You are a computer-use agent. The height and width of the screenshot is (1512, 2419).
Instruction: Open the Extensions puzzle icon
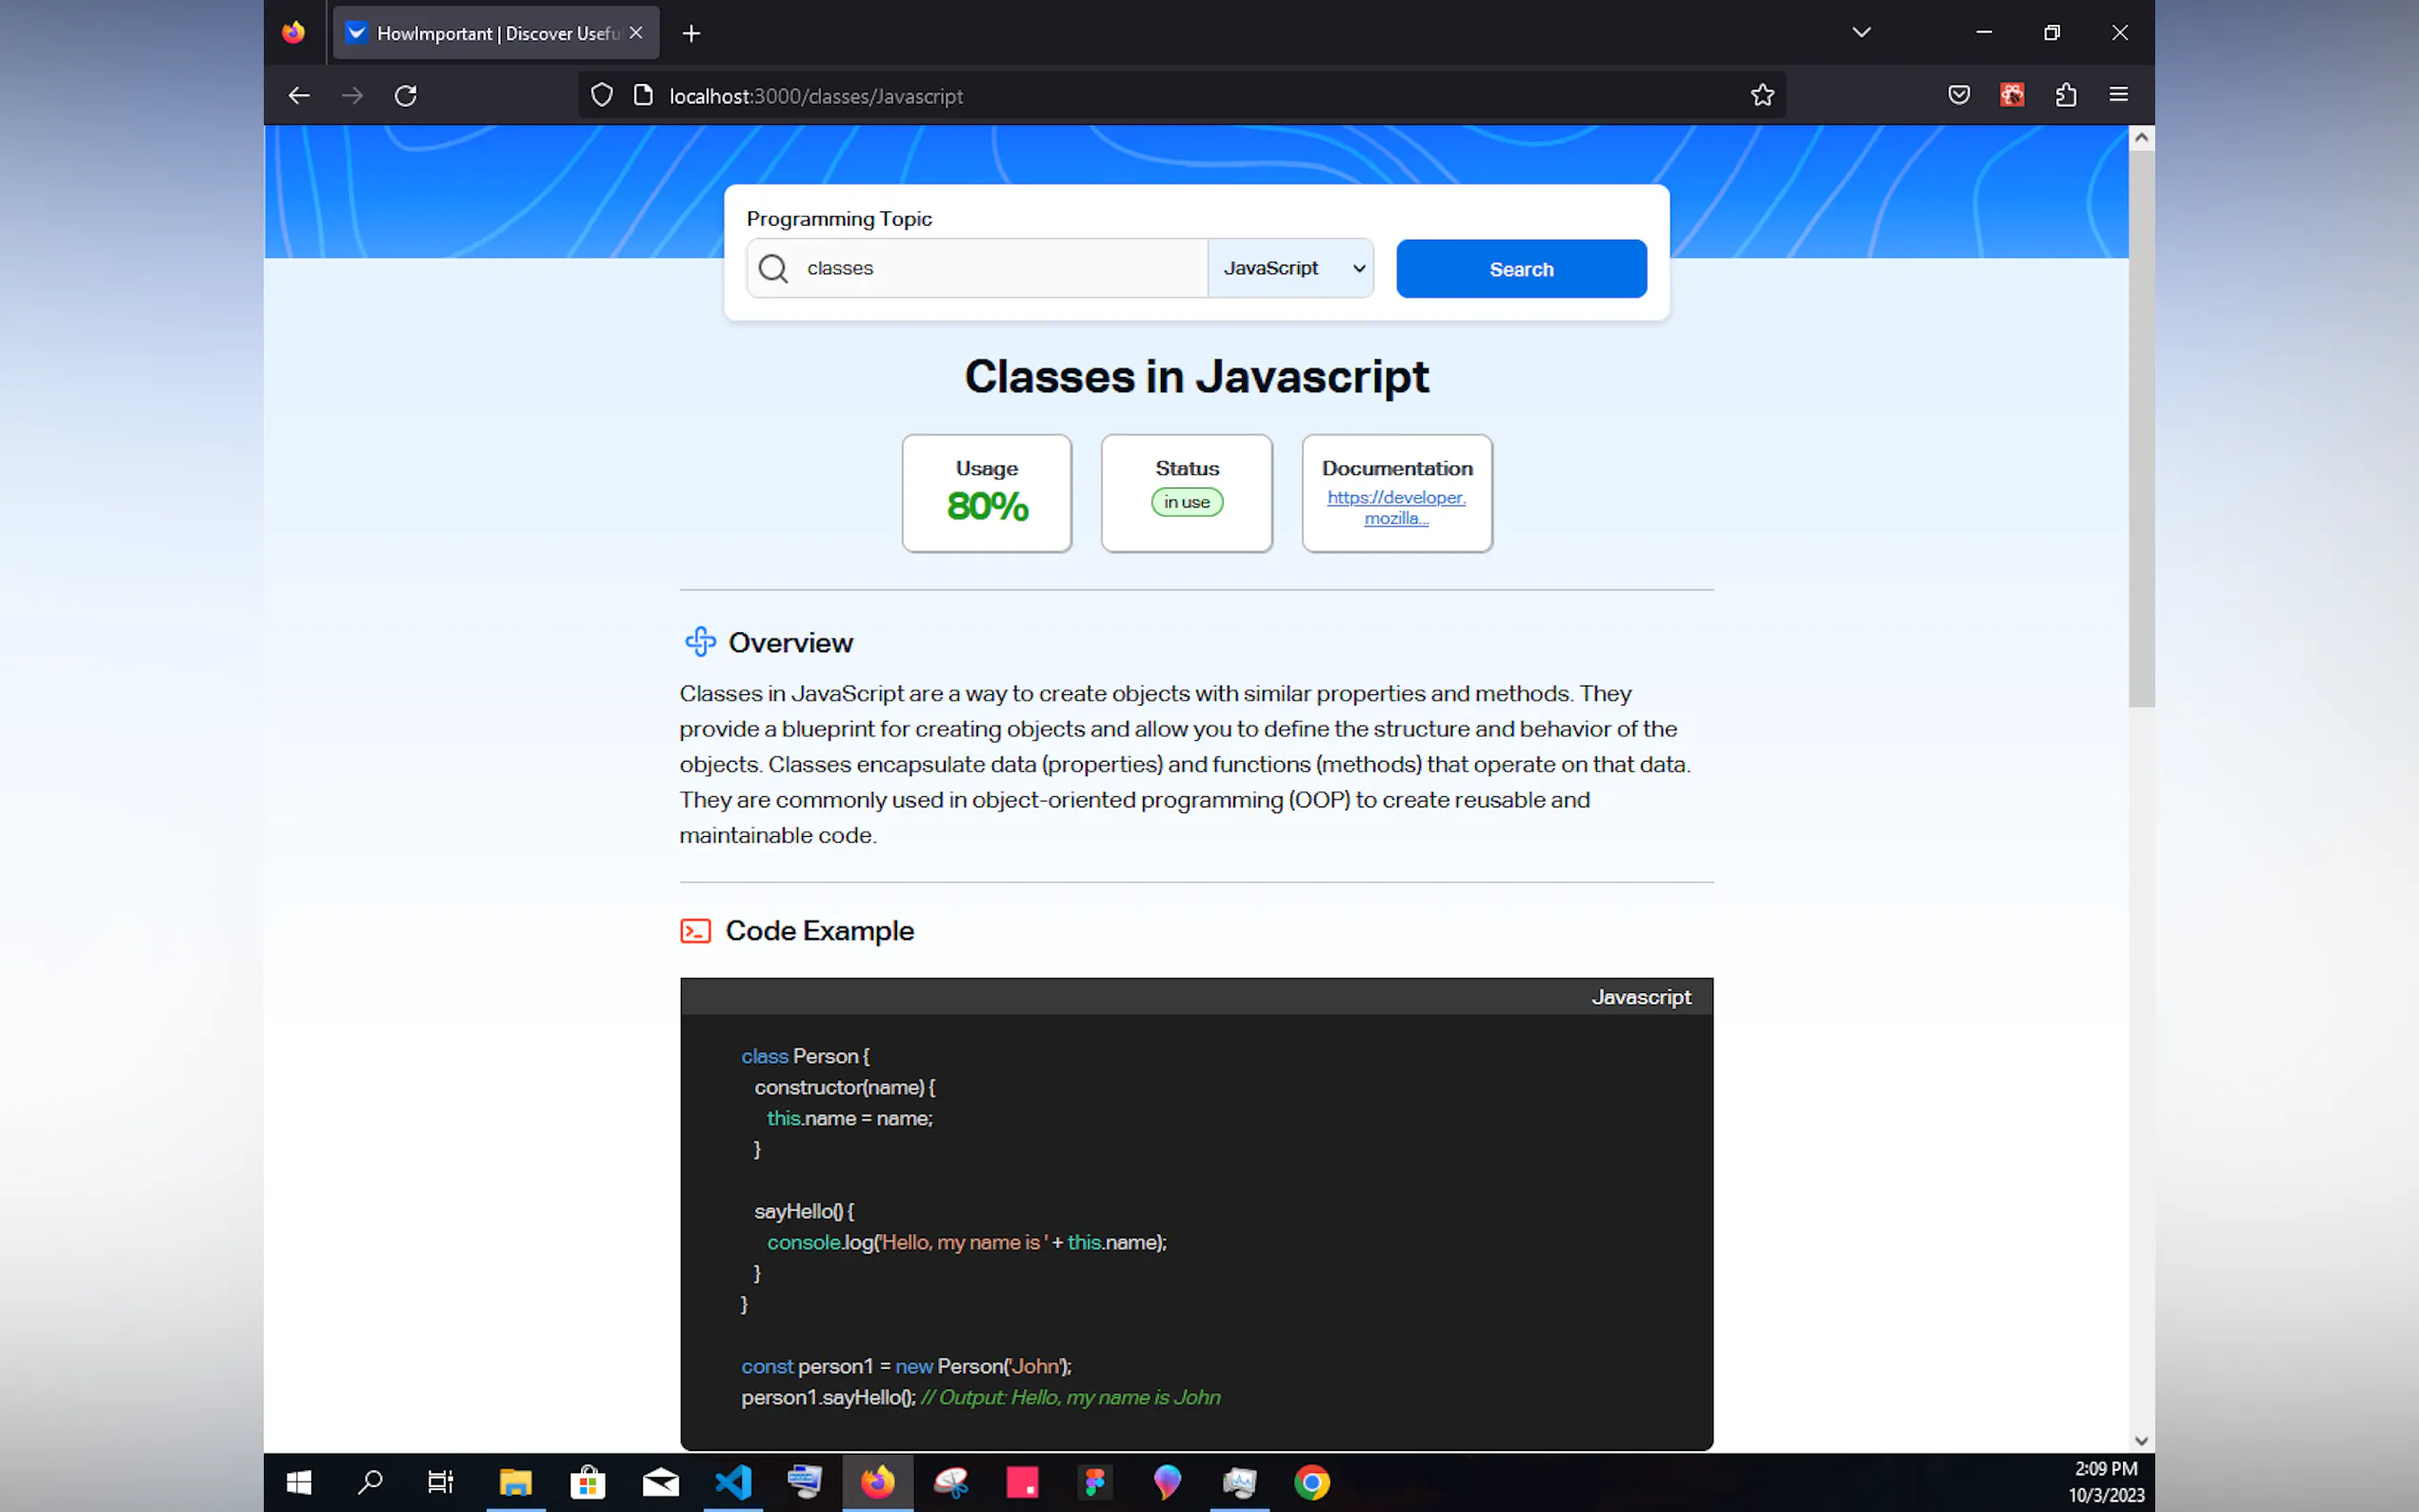(2065, 96)
